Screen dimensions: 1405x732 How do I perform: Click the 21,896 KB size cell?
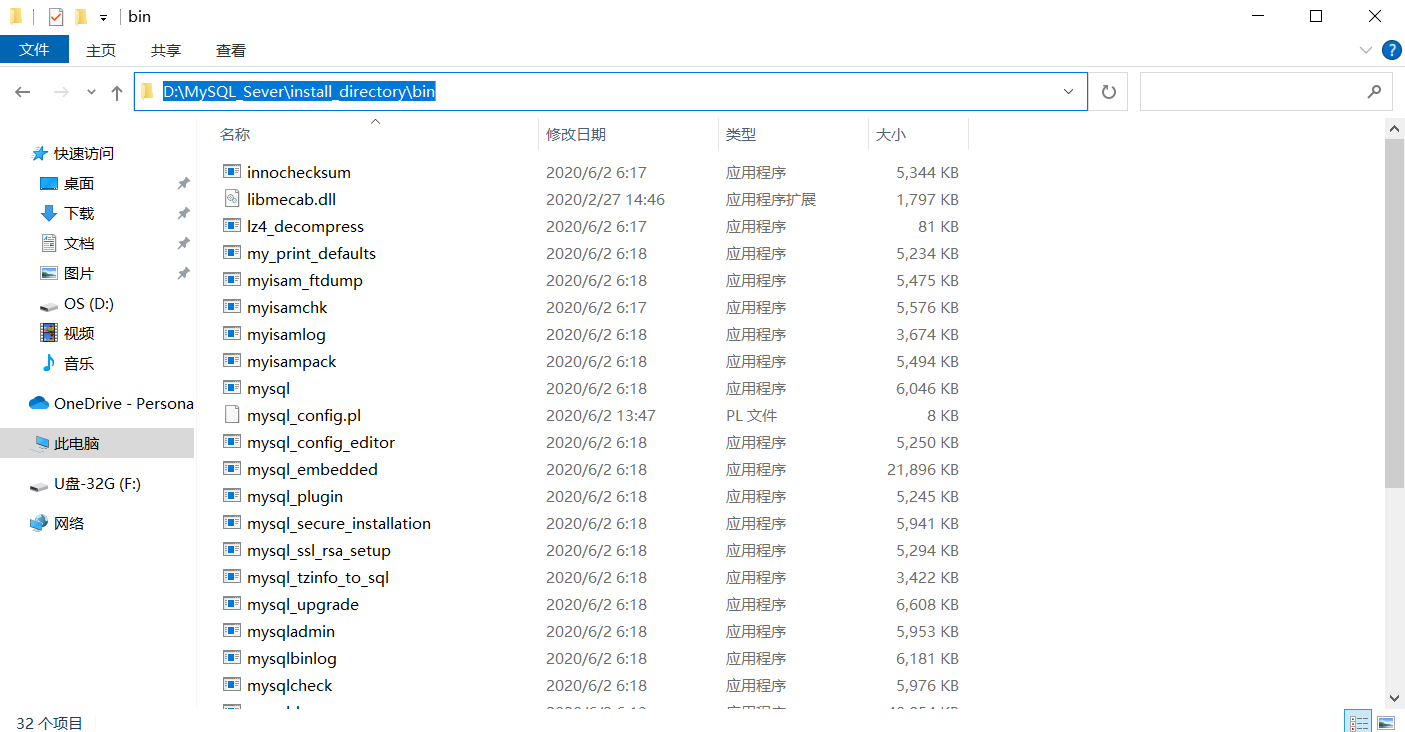click(x=923, y=469)
